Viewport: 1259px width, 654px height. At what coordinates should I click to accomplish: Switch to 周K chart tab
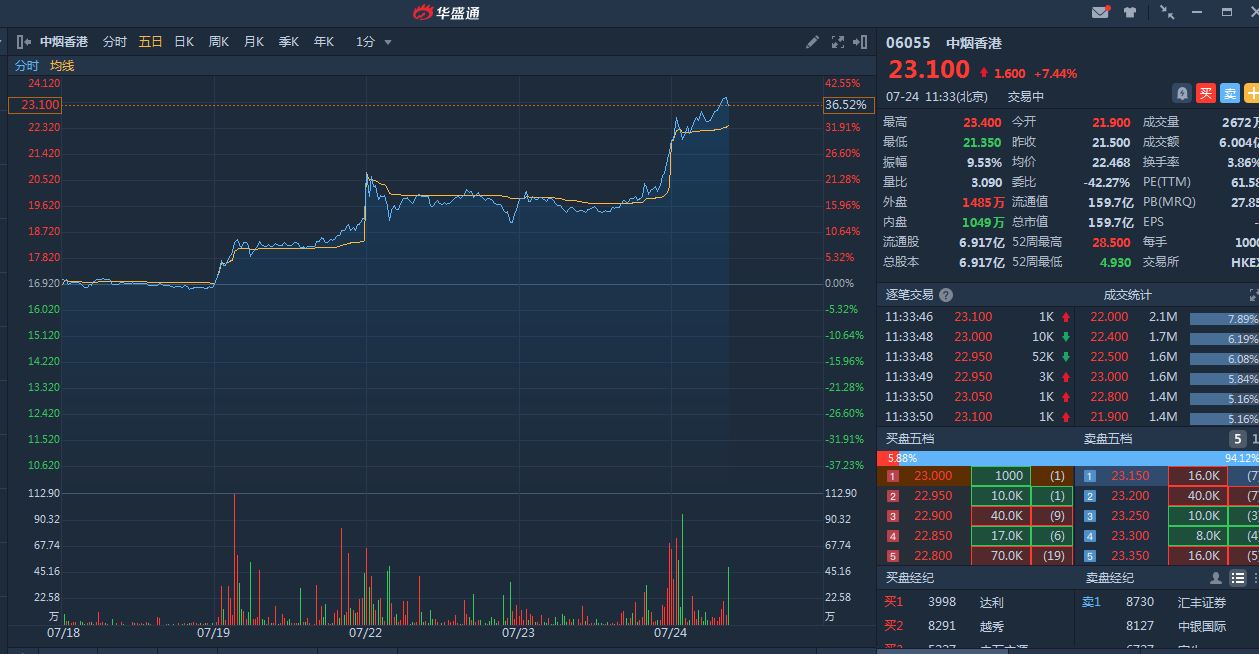click(218, 42)
